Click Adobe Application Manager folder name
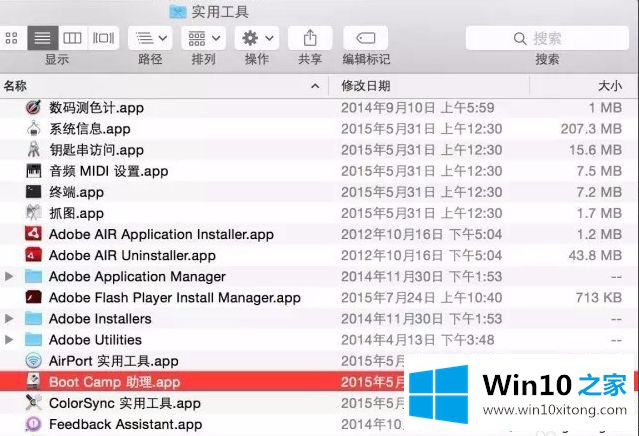The width and height of the screenshot is (639, 436). (137, 277)
